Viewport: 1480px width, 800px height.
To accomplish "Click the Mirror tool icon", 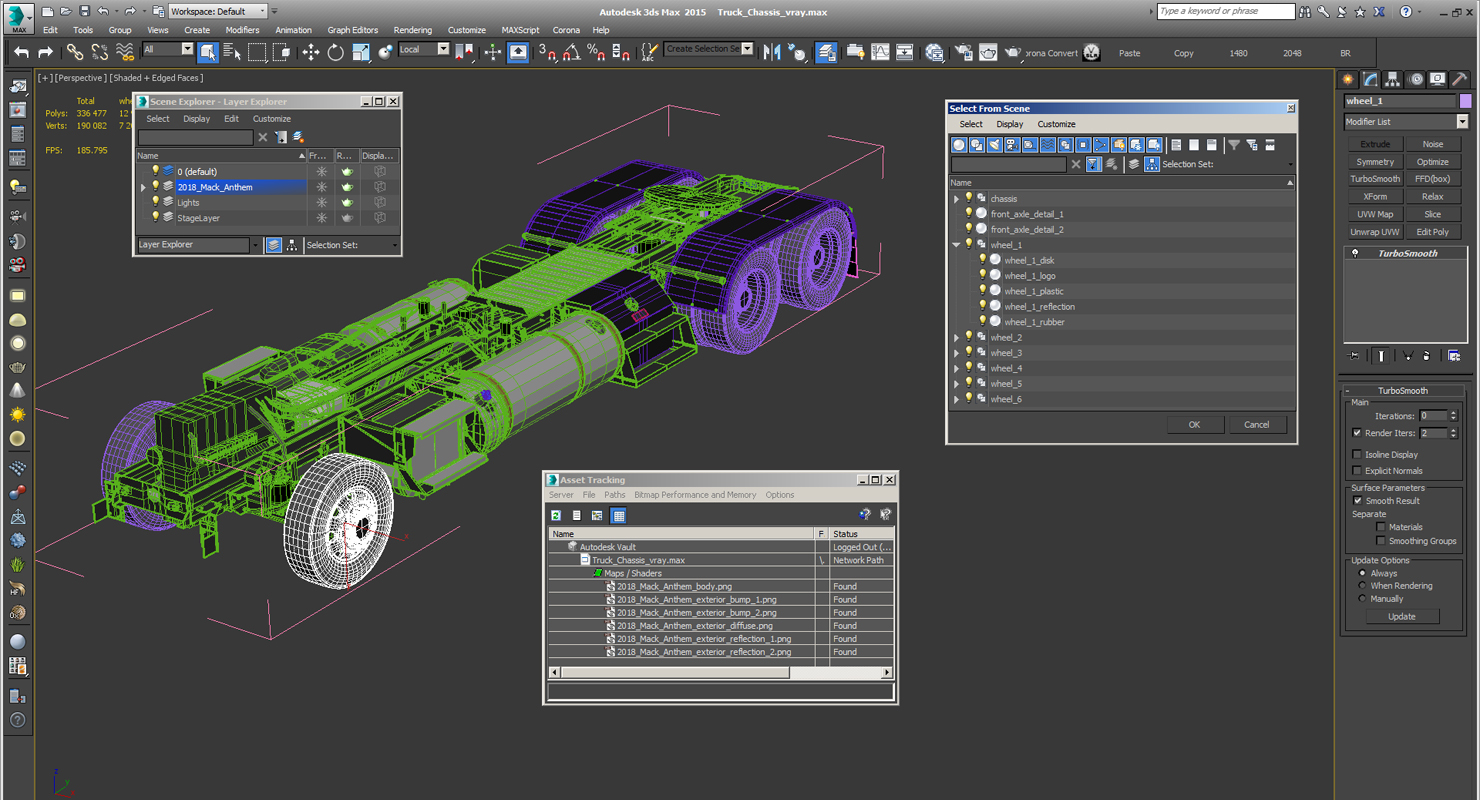I will (x=772, y=52).
